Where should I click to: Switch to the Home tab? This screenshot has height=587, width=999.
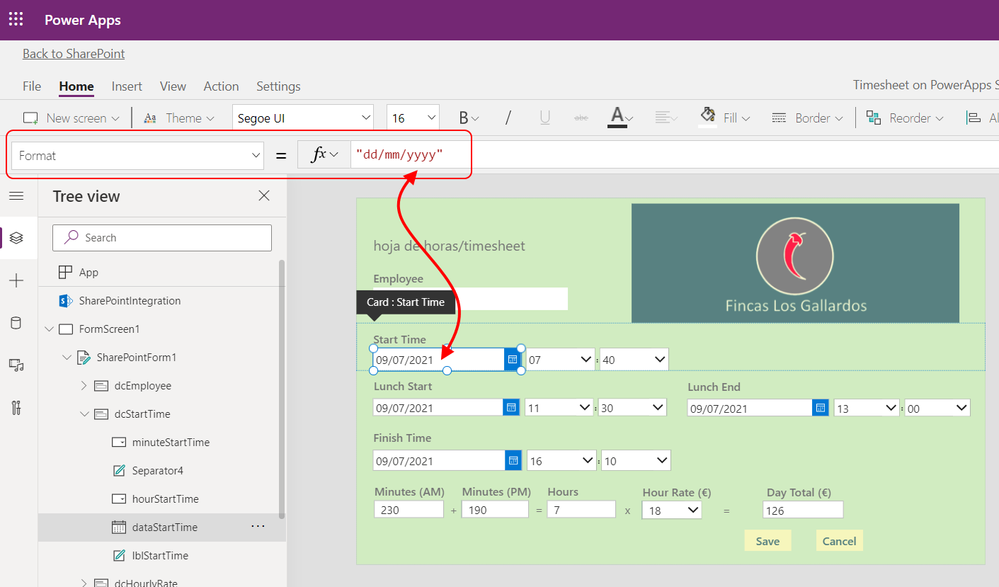(x=76, y=86)
